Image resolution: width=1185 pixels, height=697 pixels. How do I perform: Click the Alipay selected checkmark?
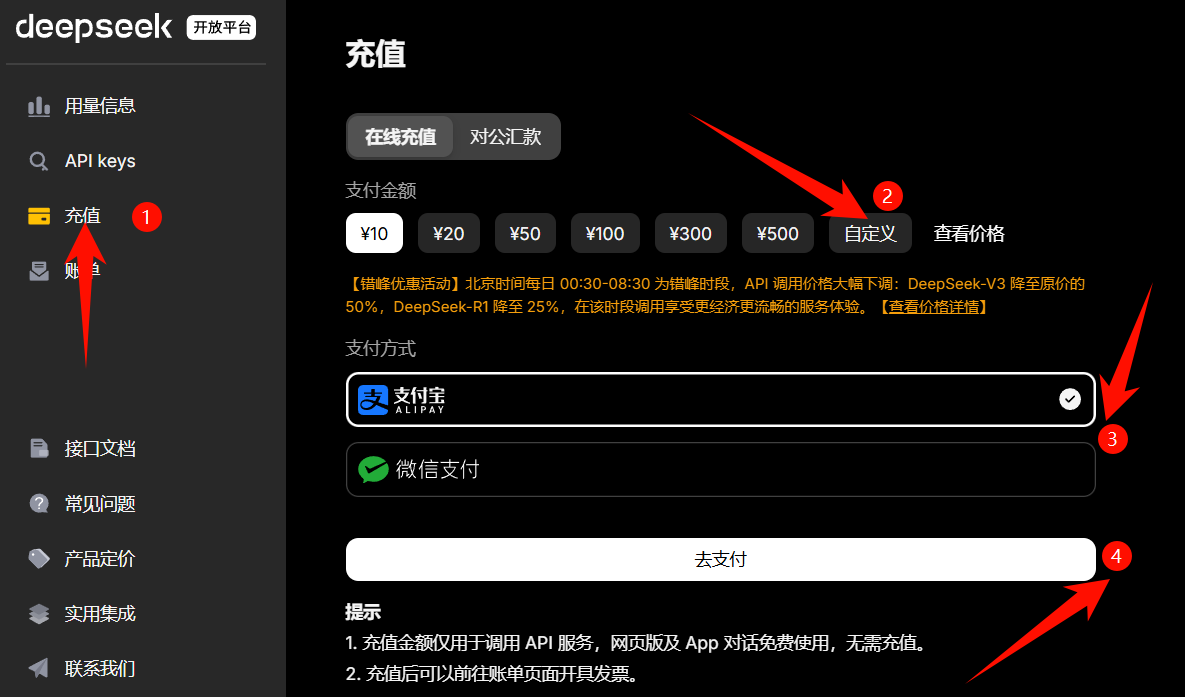point(1069,399)
